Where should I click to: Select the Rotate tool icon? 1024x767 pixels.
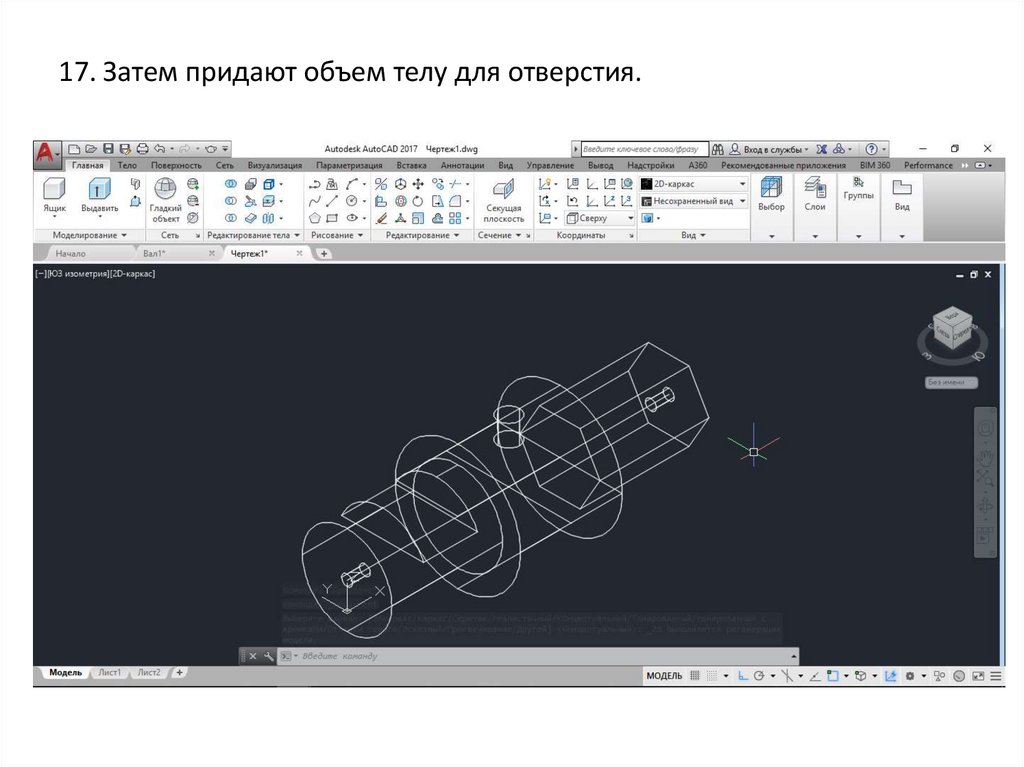(417, 201)
